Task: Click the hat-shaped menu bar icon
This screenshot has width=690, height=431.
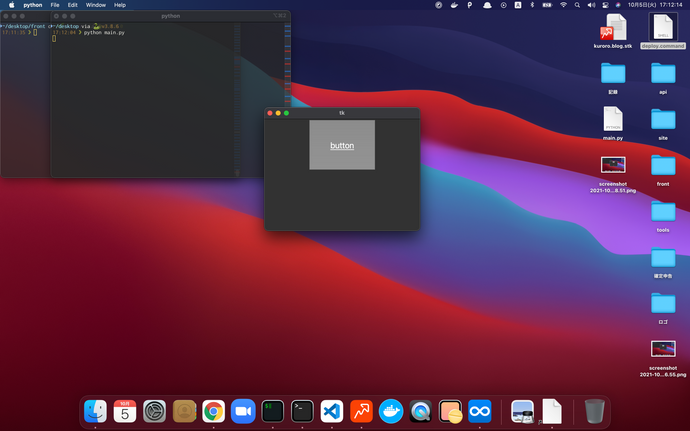Action: [487, 5]
